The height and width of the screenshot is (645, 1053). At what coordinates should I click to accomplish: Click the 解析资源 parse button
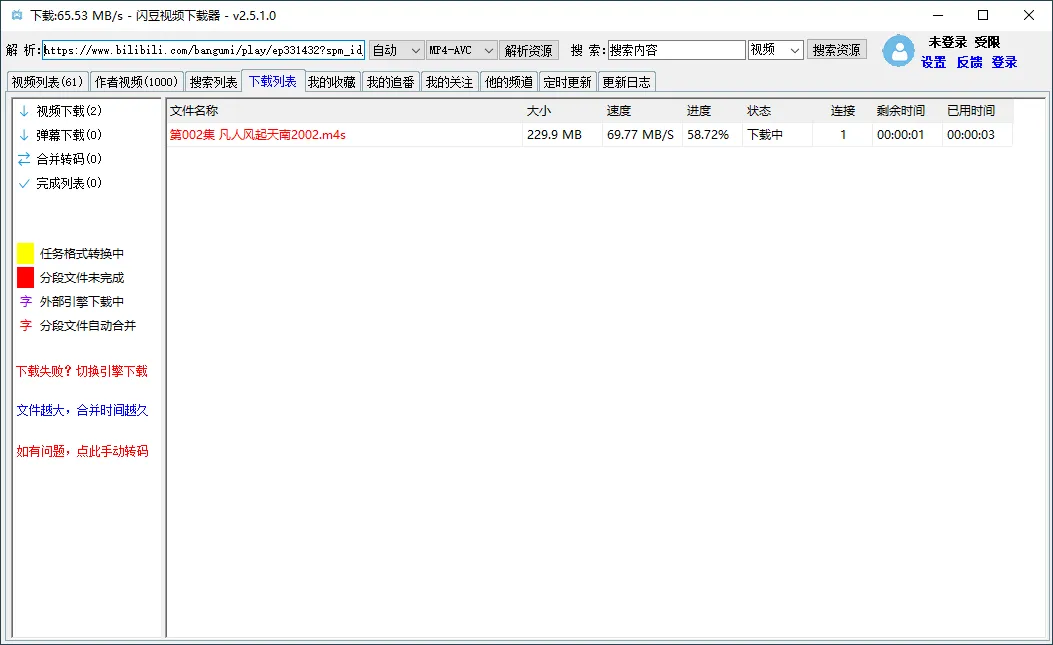(528, 49)
